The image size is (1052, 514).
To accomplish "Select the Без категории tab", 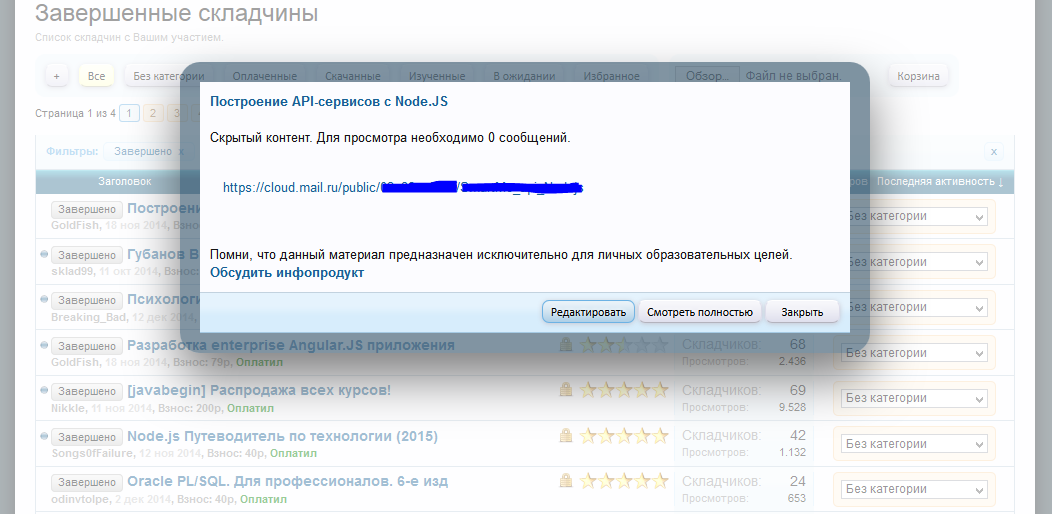I will click(168, 76).
